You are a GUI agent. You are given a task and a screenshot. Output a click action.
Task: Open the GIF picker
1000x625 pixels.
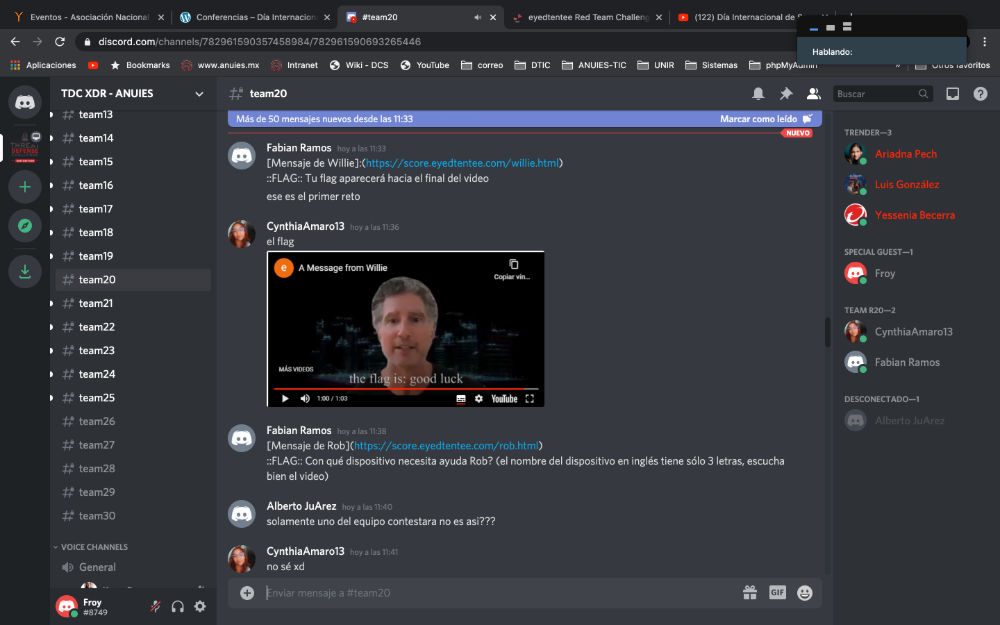777,592
